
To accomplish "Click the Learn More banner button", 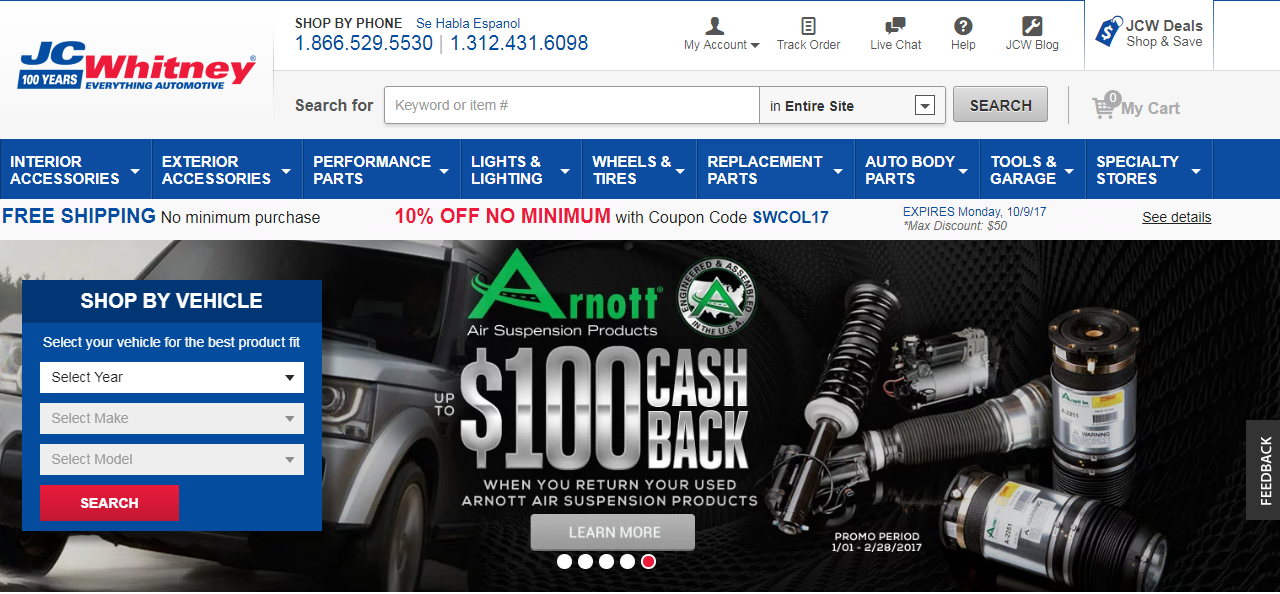I will pyautogui.click(x=612, y=532).
